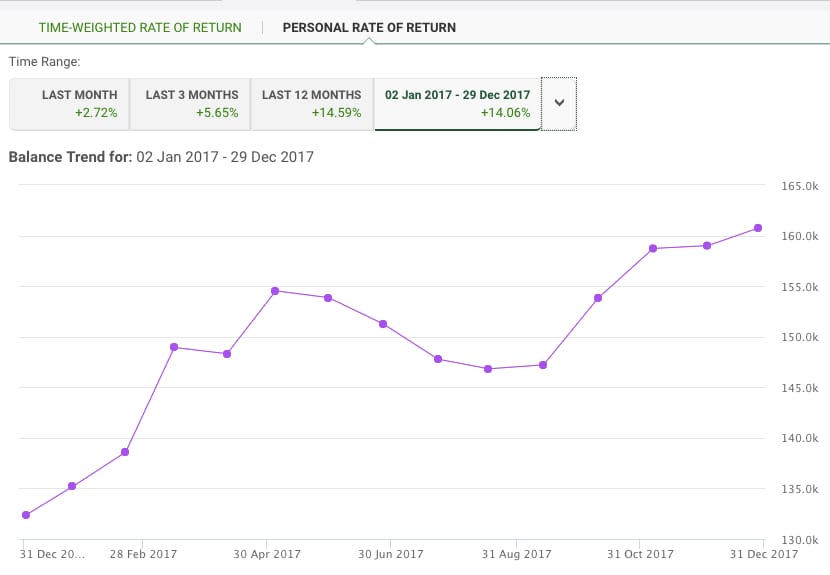The height and width of the screenshot is (575, 830).
Task: Click the 30 Apr 2017 axis label
Action: tap(267, 554)
